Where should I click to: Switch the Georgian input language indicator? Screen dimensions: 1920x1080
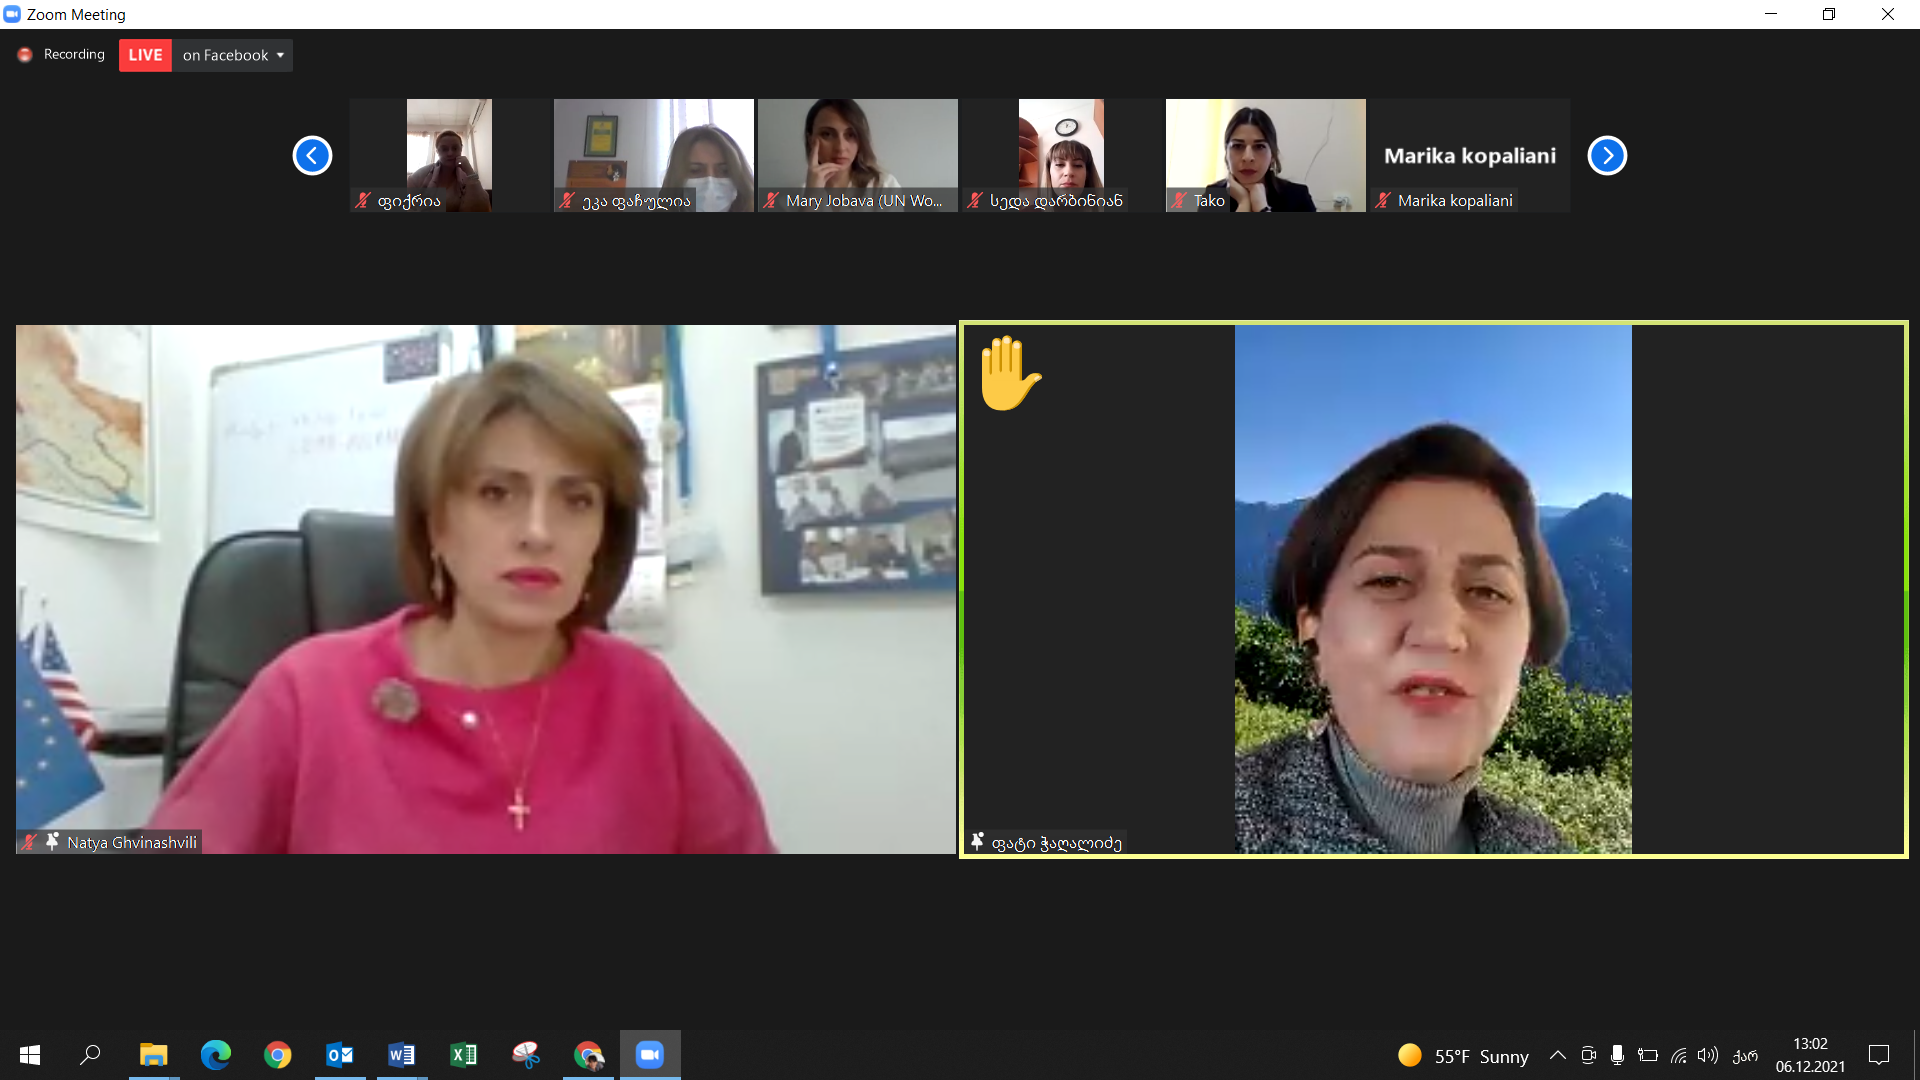click(x=1745, y=1055)
